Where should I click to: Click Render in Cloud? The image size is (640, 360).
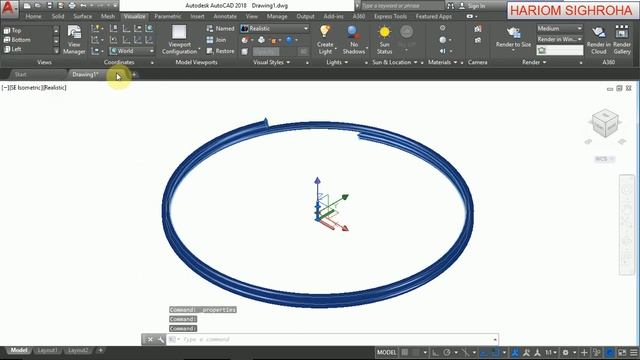click(599, 40)
